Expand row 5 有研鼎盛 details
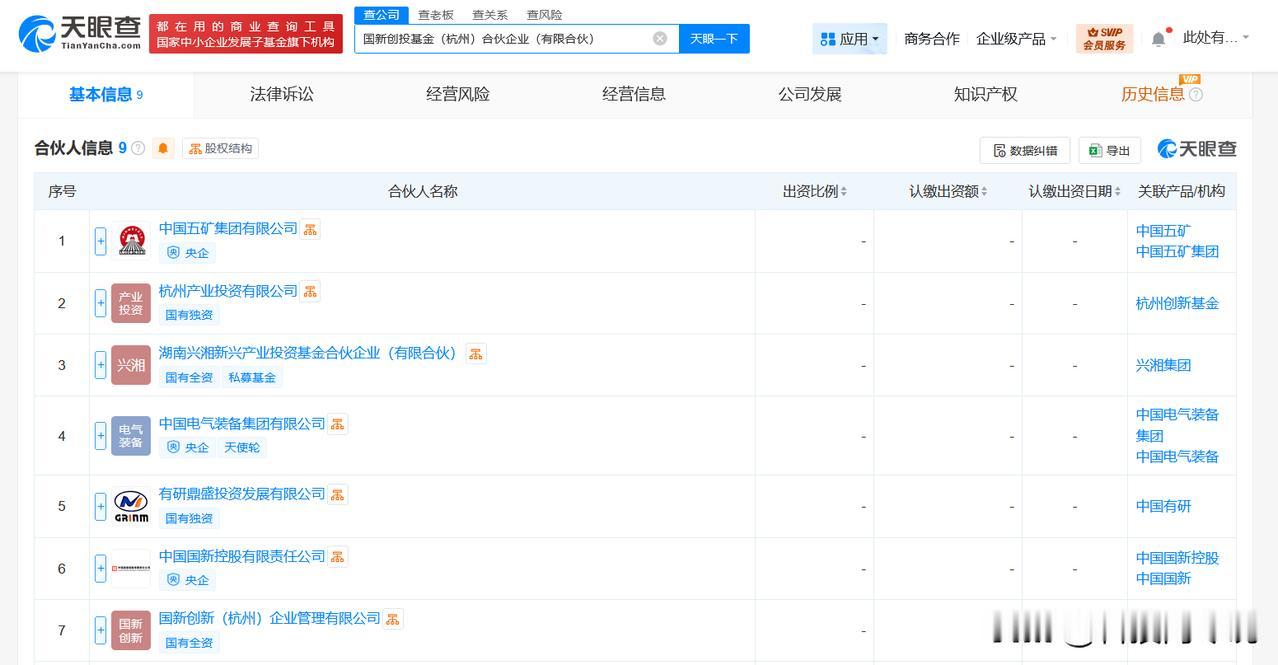This screenshot has height=665, width=1278. (100, 506)
